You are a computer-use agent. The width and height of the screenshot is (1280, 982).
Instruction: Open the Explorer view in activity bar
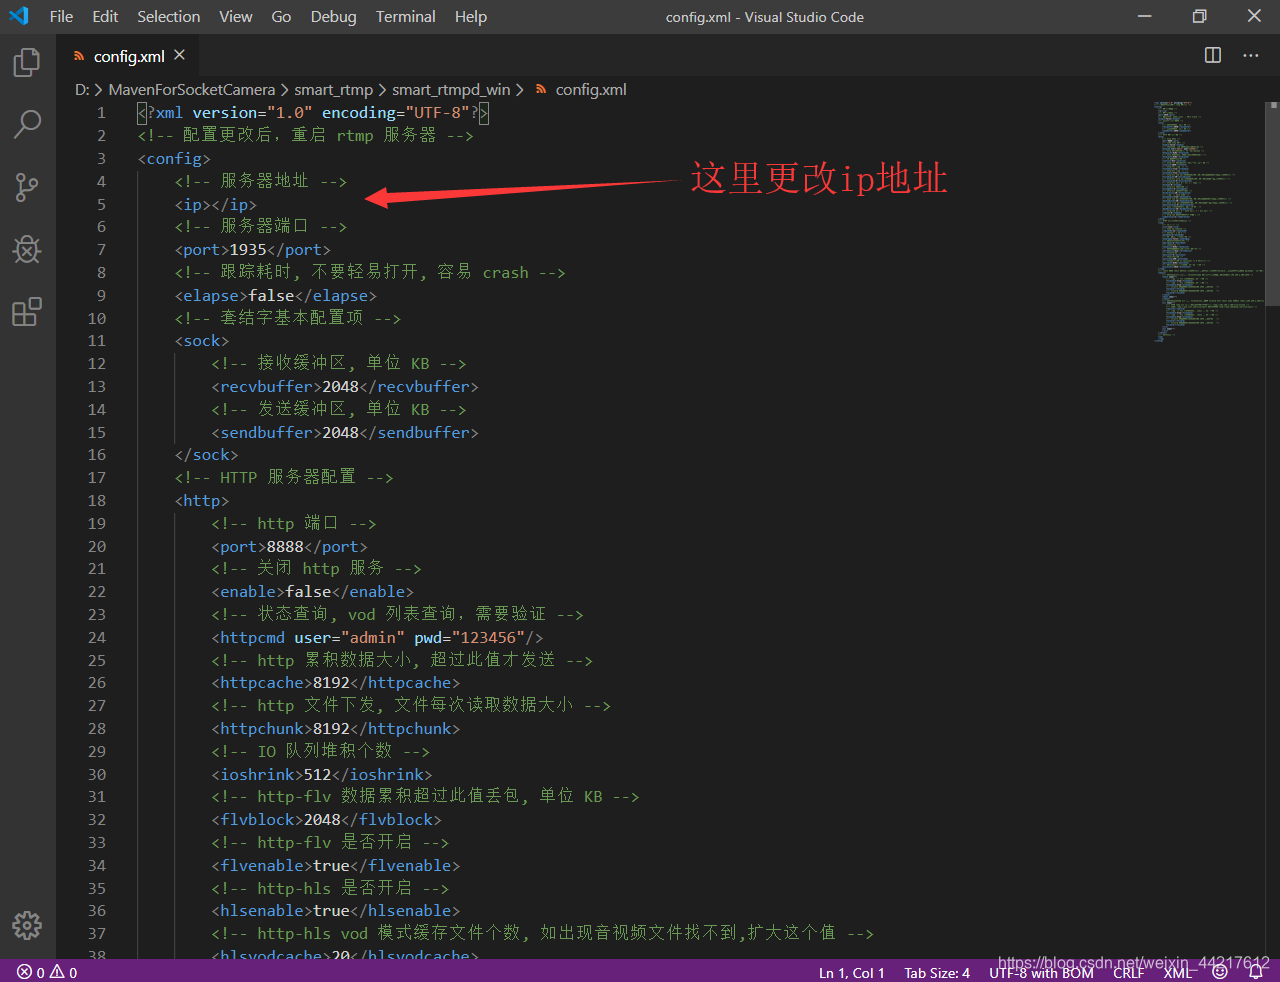pyautogui.click(x=27, y=63)
